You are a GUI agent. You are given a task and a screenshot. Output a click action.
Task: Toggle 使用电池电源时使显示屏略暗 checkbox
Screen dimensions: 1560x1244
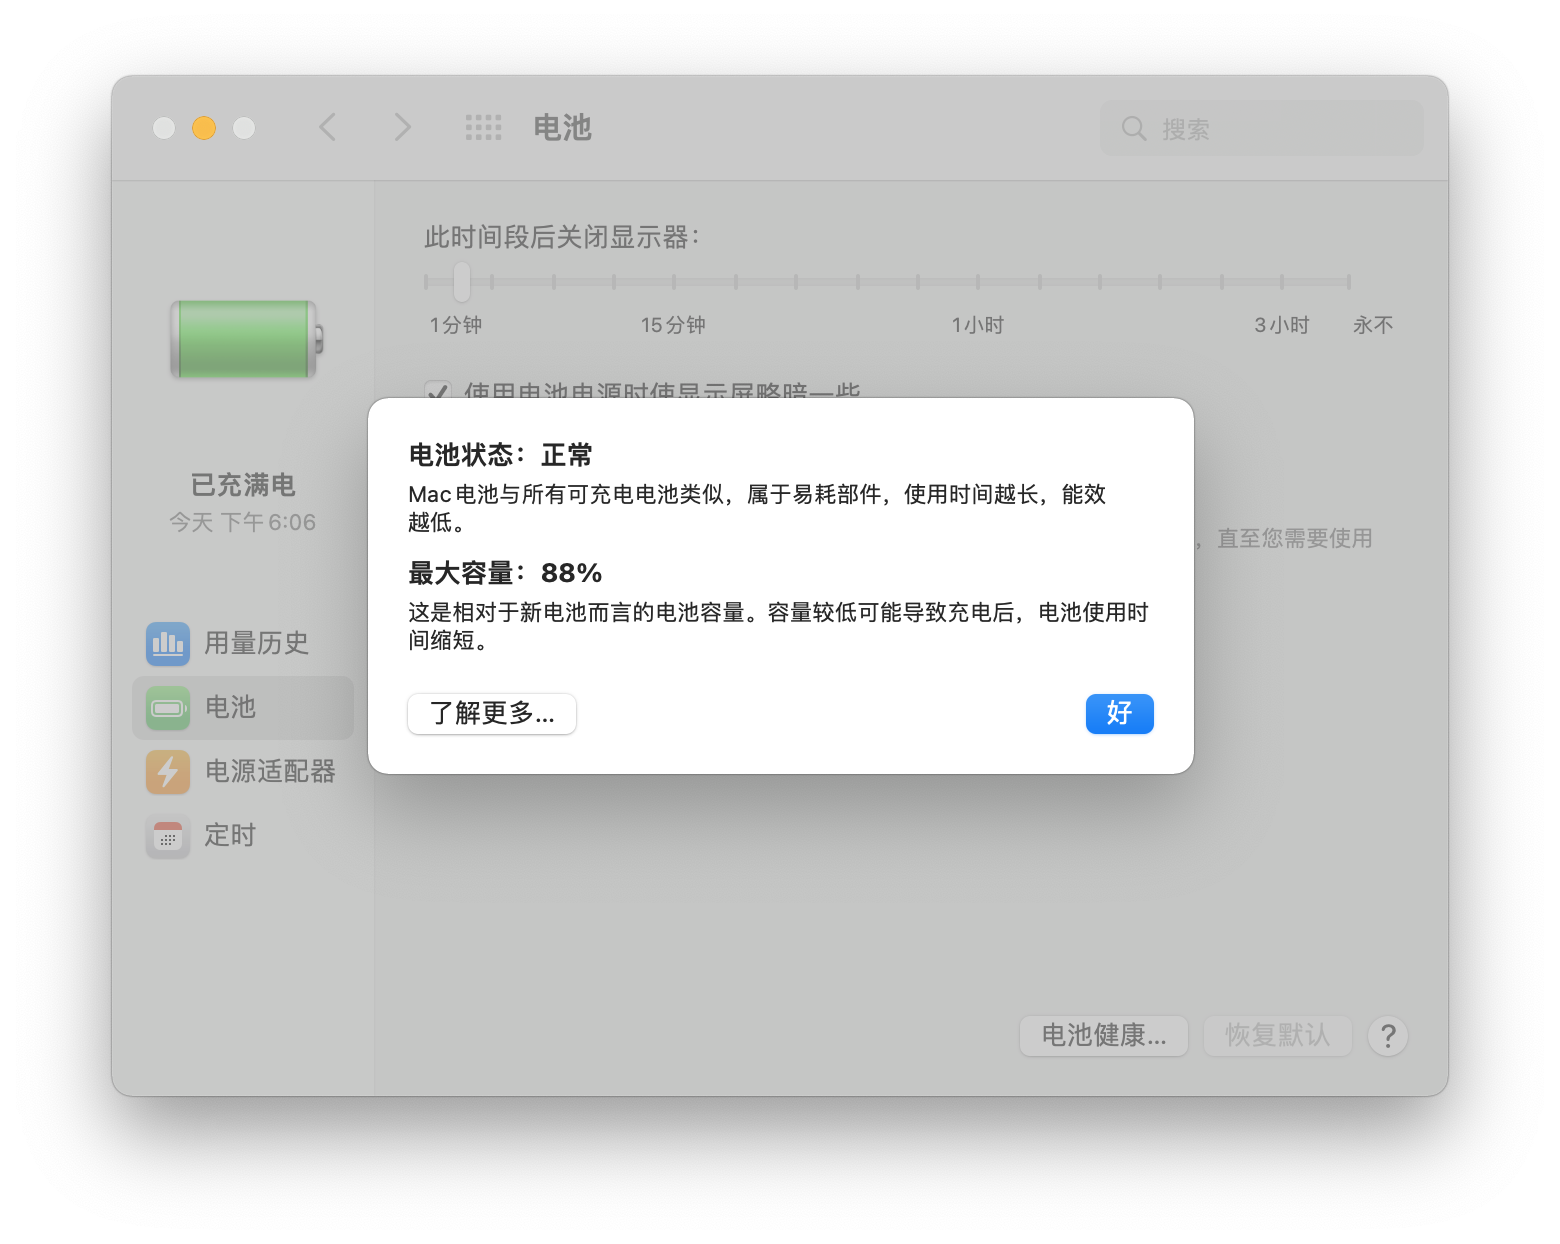(x=437, y=392)
